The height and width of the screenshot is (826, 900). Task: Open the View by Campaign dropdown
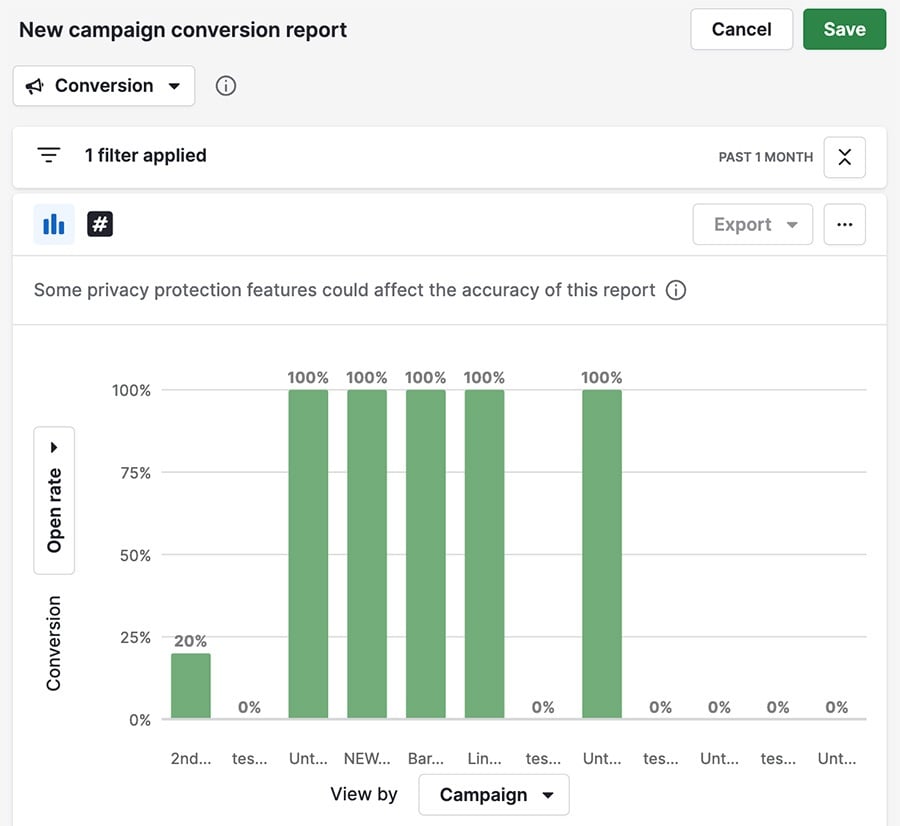[493, 794]
